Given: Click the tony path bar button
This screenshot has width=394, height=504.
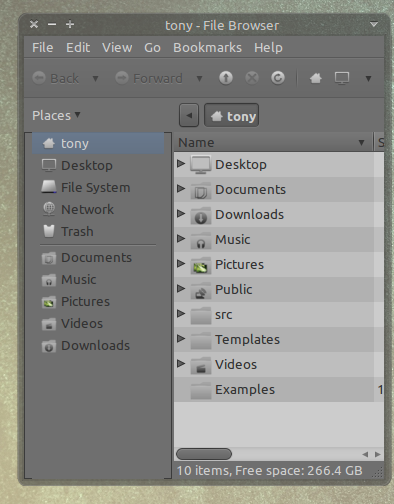Looking at the screenshot, I should coord(231,115).
